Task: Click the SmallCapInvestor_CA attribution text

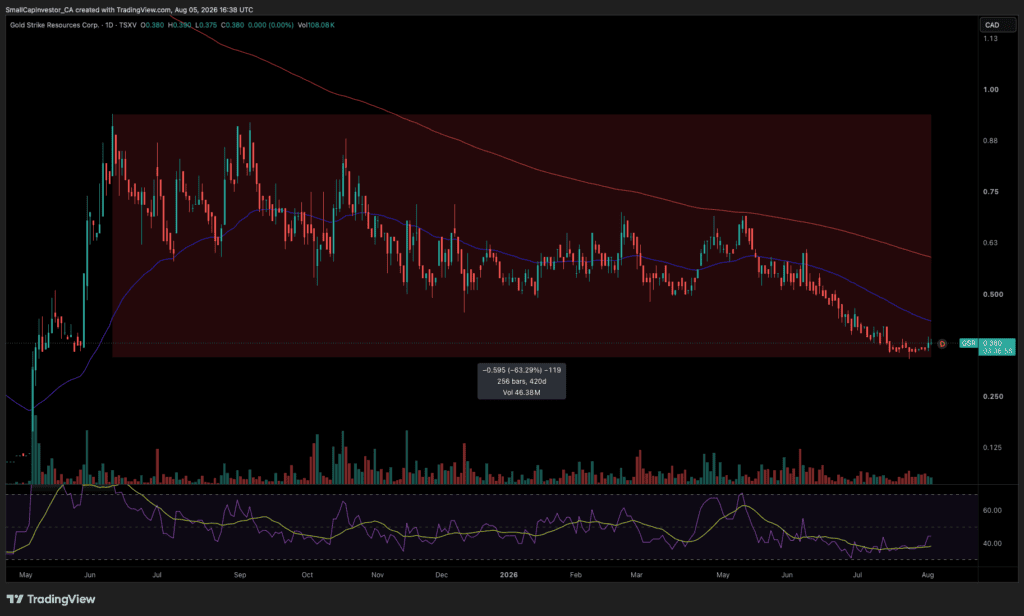Action: tap(39, 10)
